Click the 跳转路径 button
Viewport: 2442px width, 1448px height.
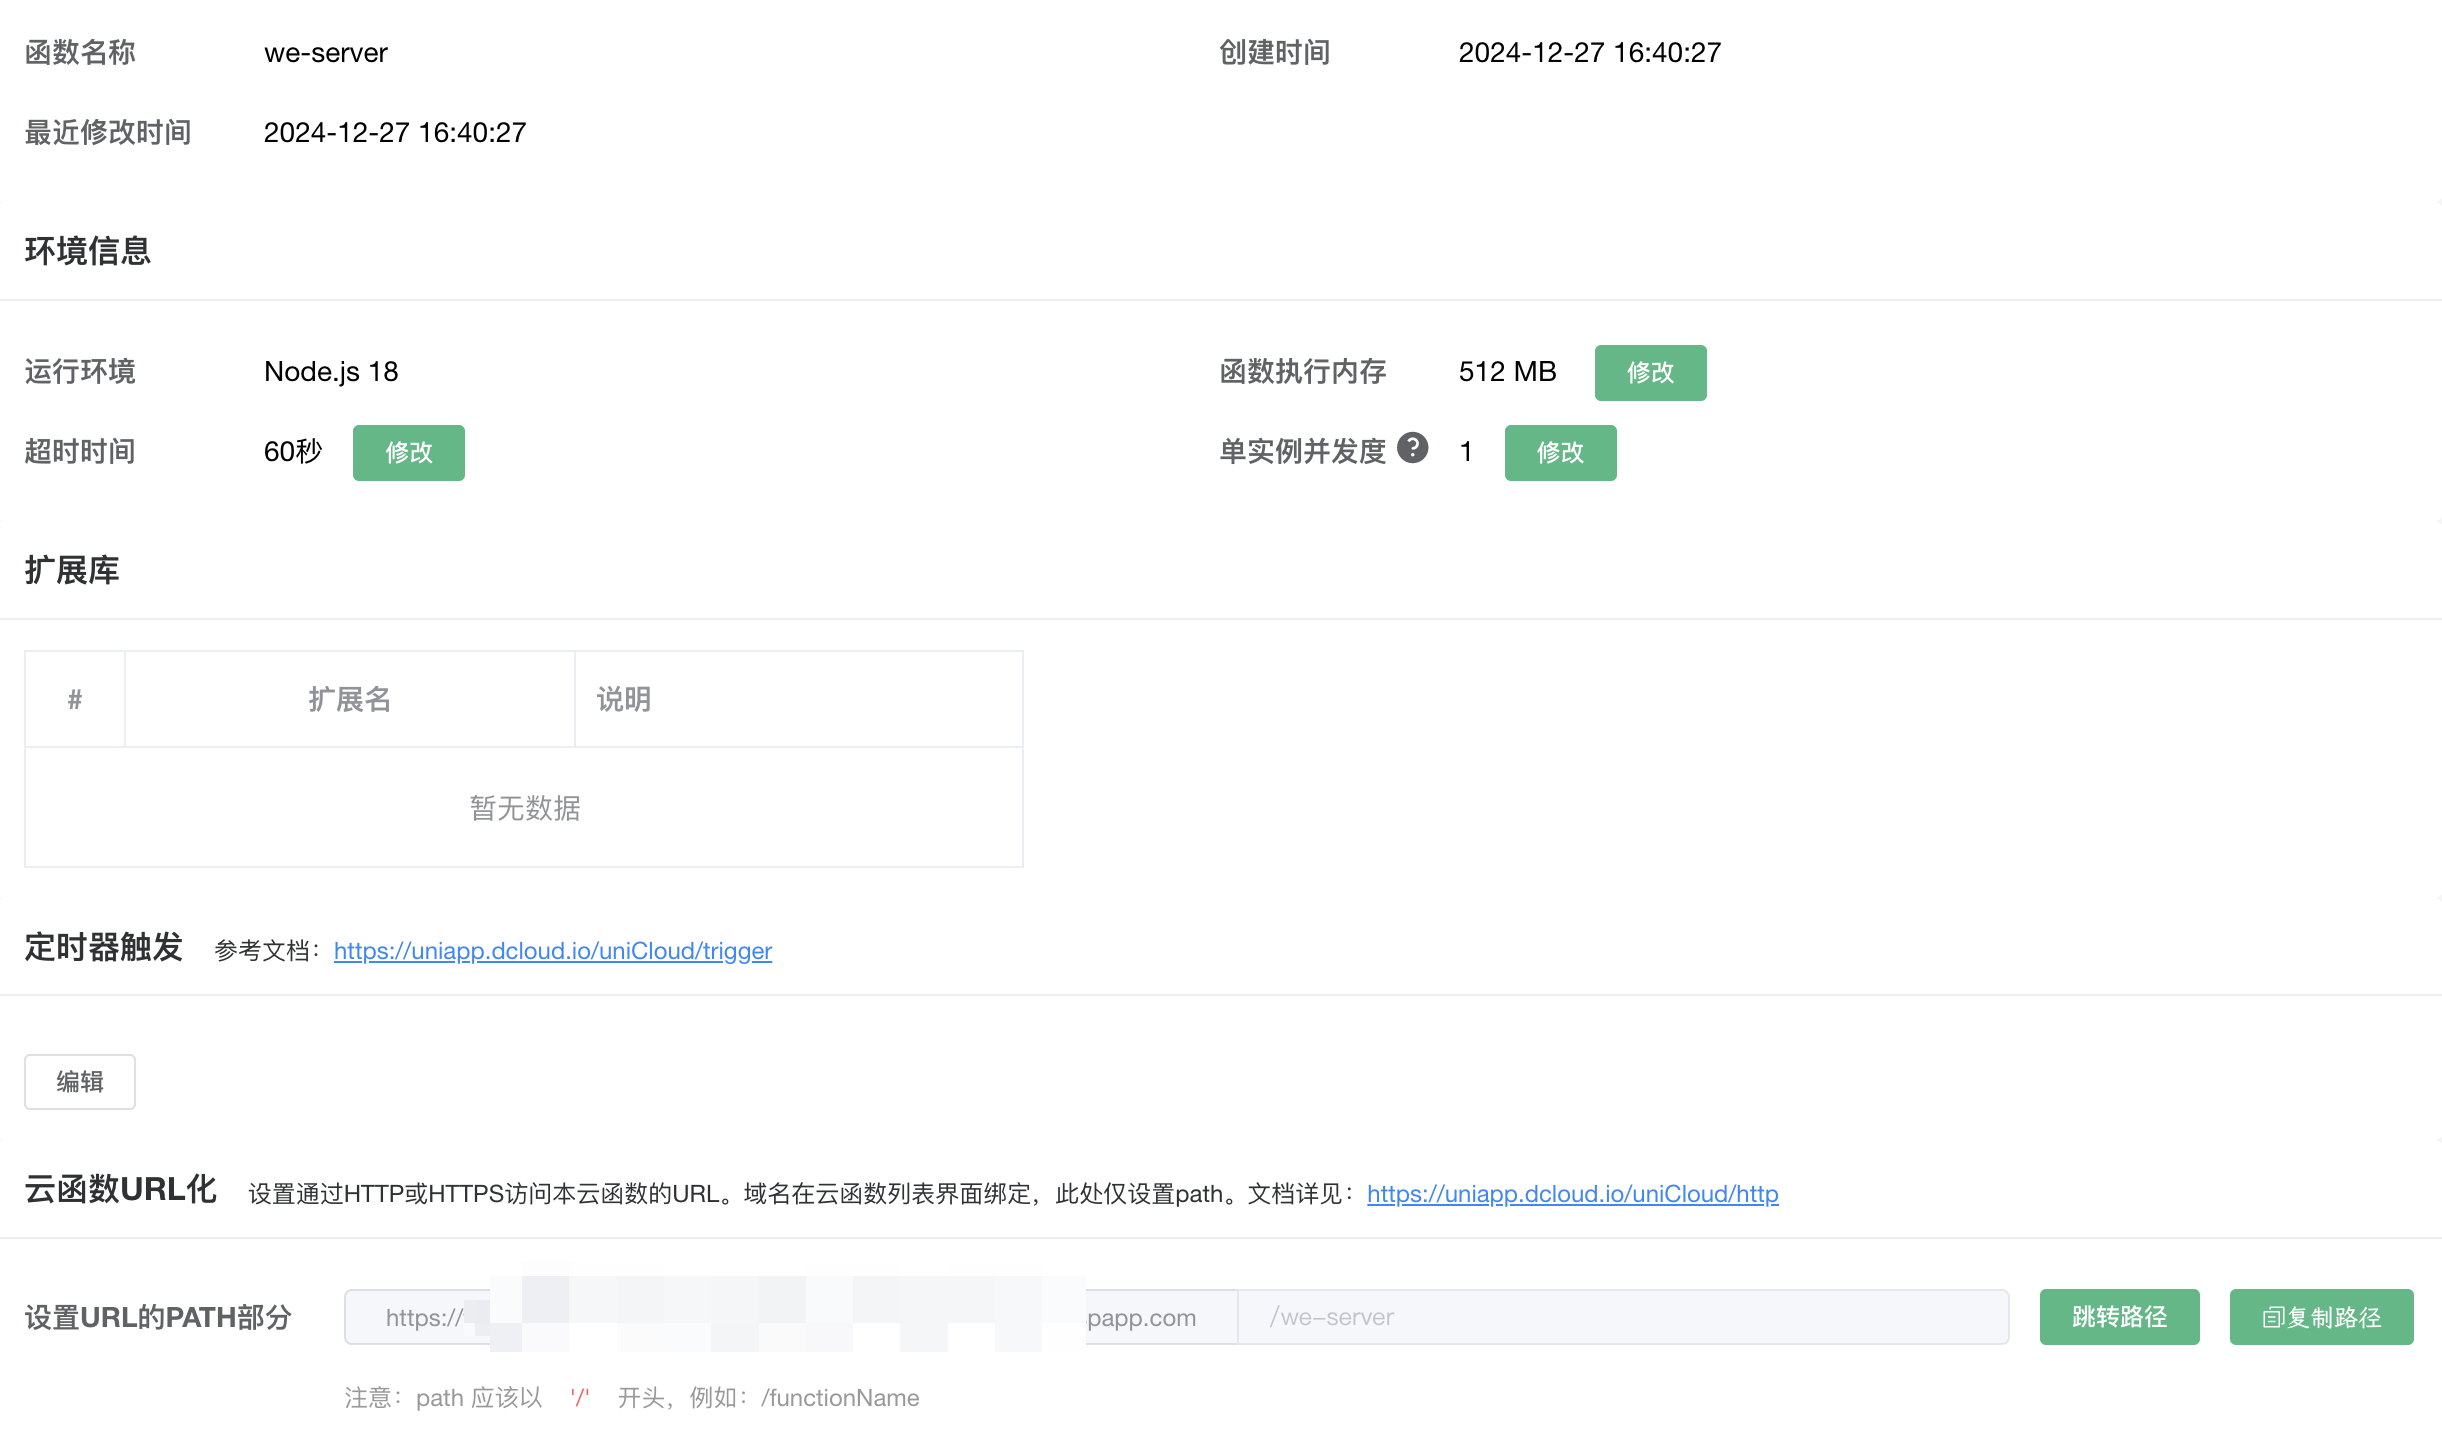pos(2119,1317)
